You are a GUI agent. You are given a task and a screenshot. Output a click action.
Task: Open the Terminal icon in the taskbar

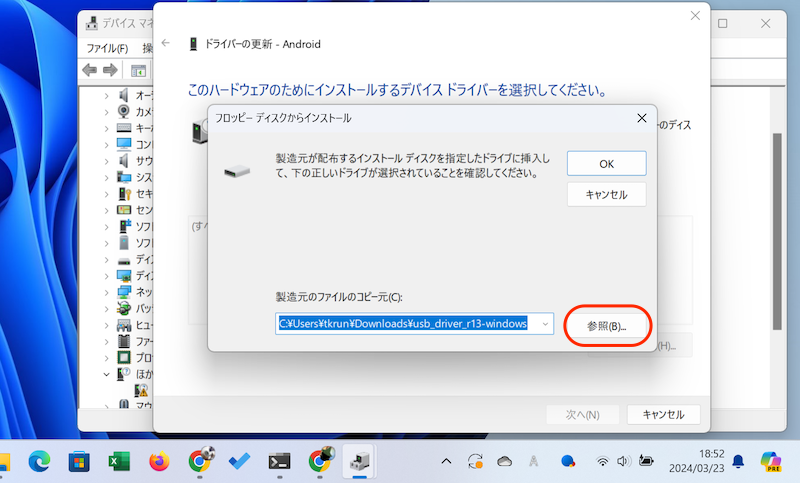pos(280,461)
